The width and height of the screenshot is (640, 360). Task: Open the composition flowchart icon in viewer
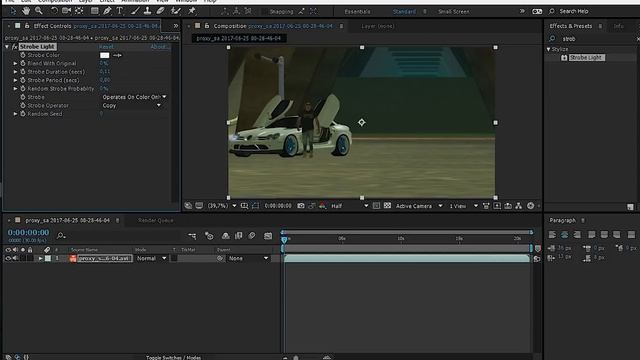[518, 206]
